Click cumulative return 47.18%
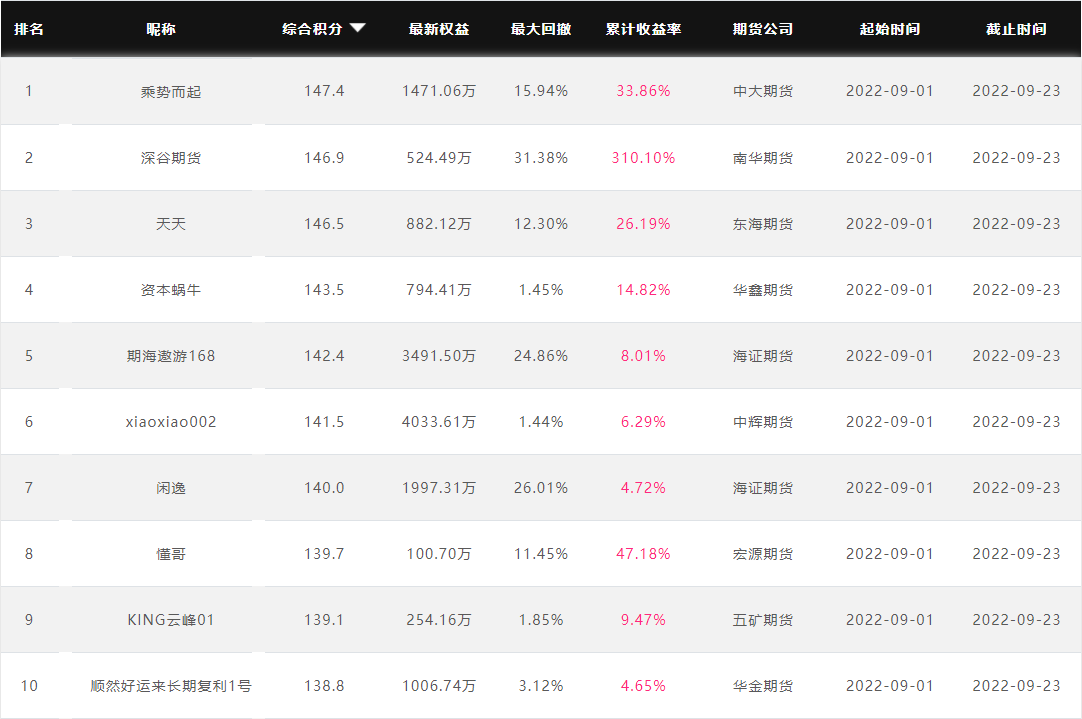The image size is (1082, 719). tap(643, 554)
